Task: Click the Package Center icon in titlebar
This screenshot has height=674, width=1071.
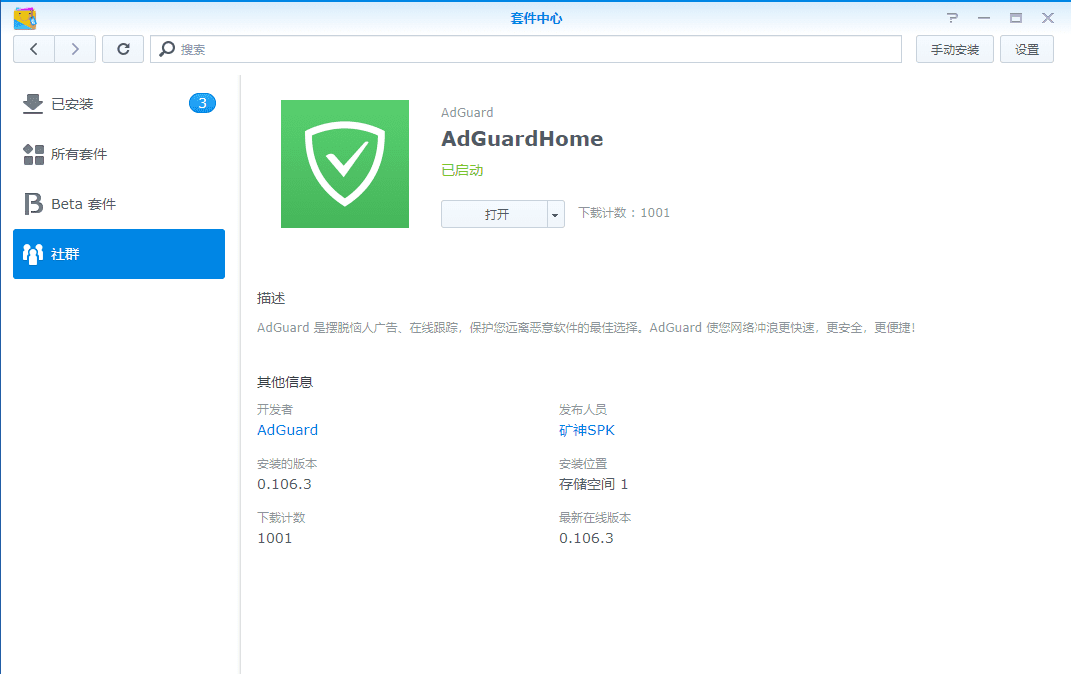Action: coord(22,16)
